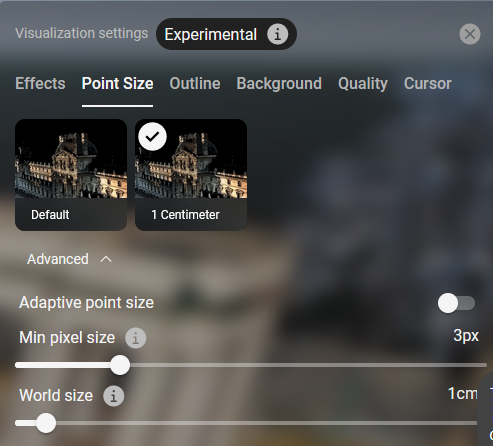
Task: Click the Experimental badge
Action: (226, 34)
